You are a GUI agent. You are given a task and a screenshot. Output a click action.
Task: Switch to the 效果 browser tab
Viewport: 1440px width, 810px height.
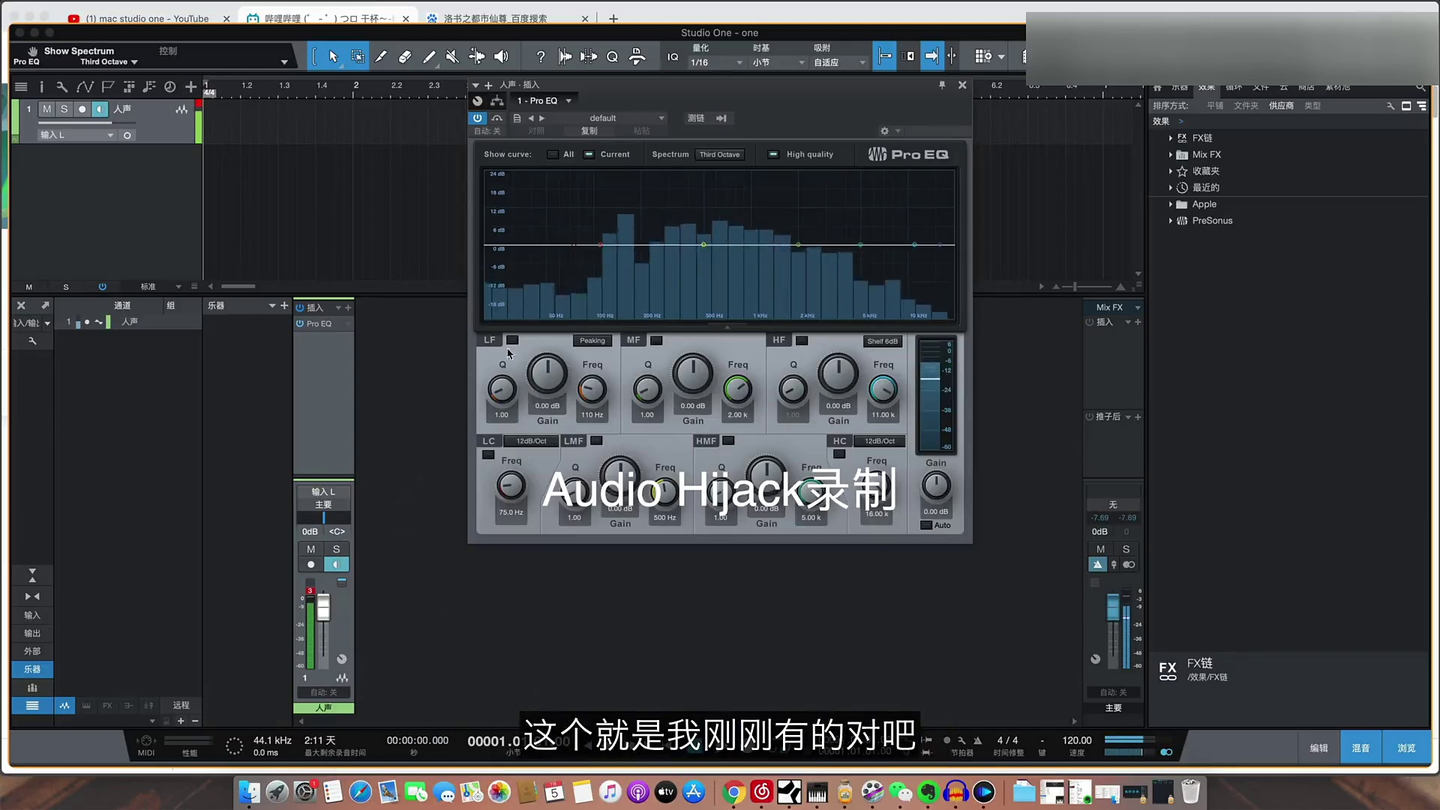(x=1207, y=88)
